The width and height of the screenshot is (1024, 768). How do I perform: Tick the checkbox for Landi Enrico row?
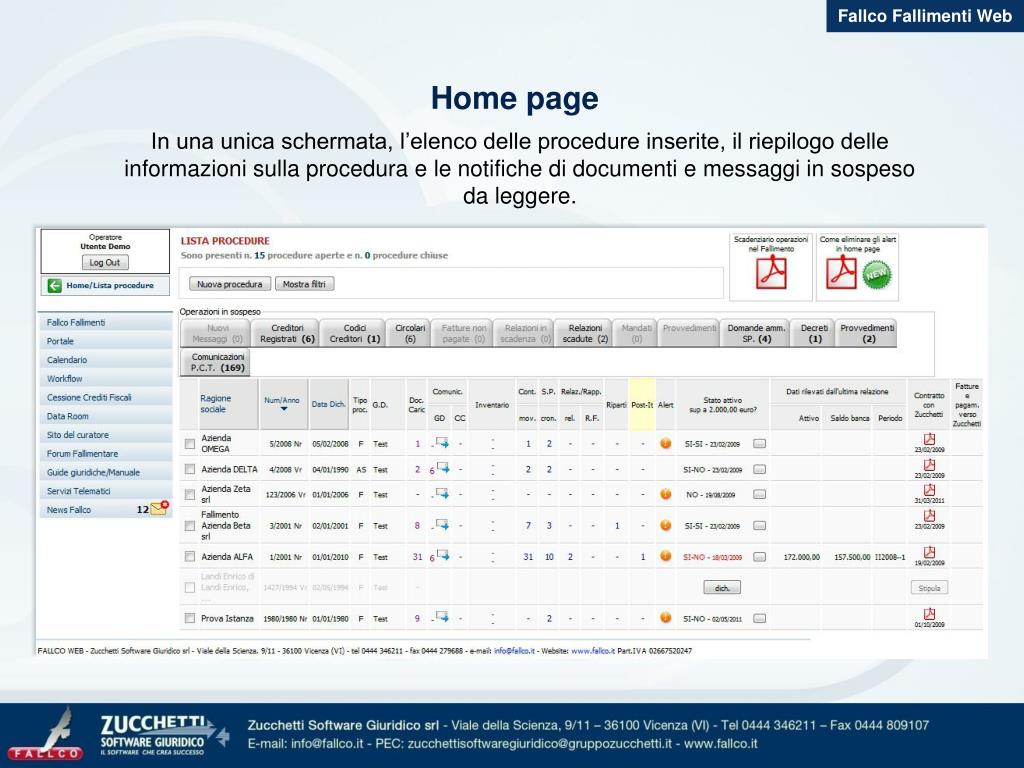[x=189, y=588]
